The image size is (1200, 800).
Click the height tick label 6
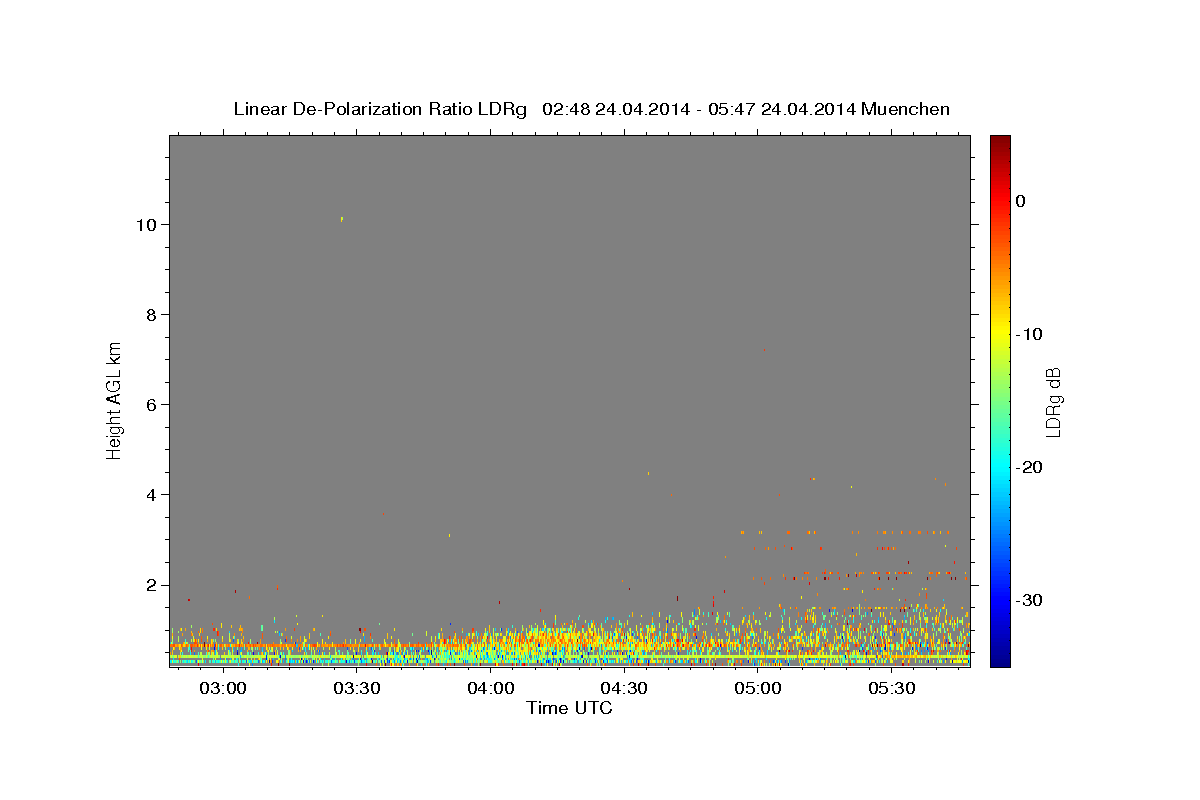150,404
